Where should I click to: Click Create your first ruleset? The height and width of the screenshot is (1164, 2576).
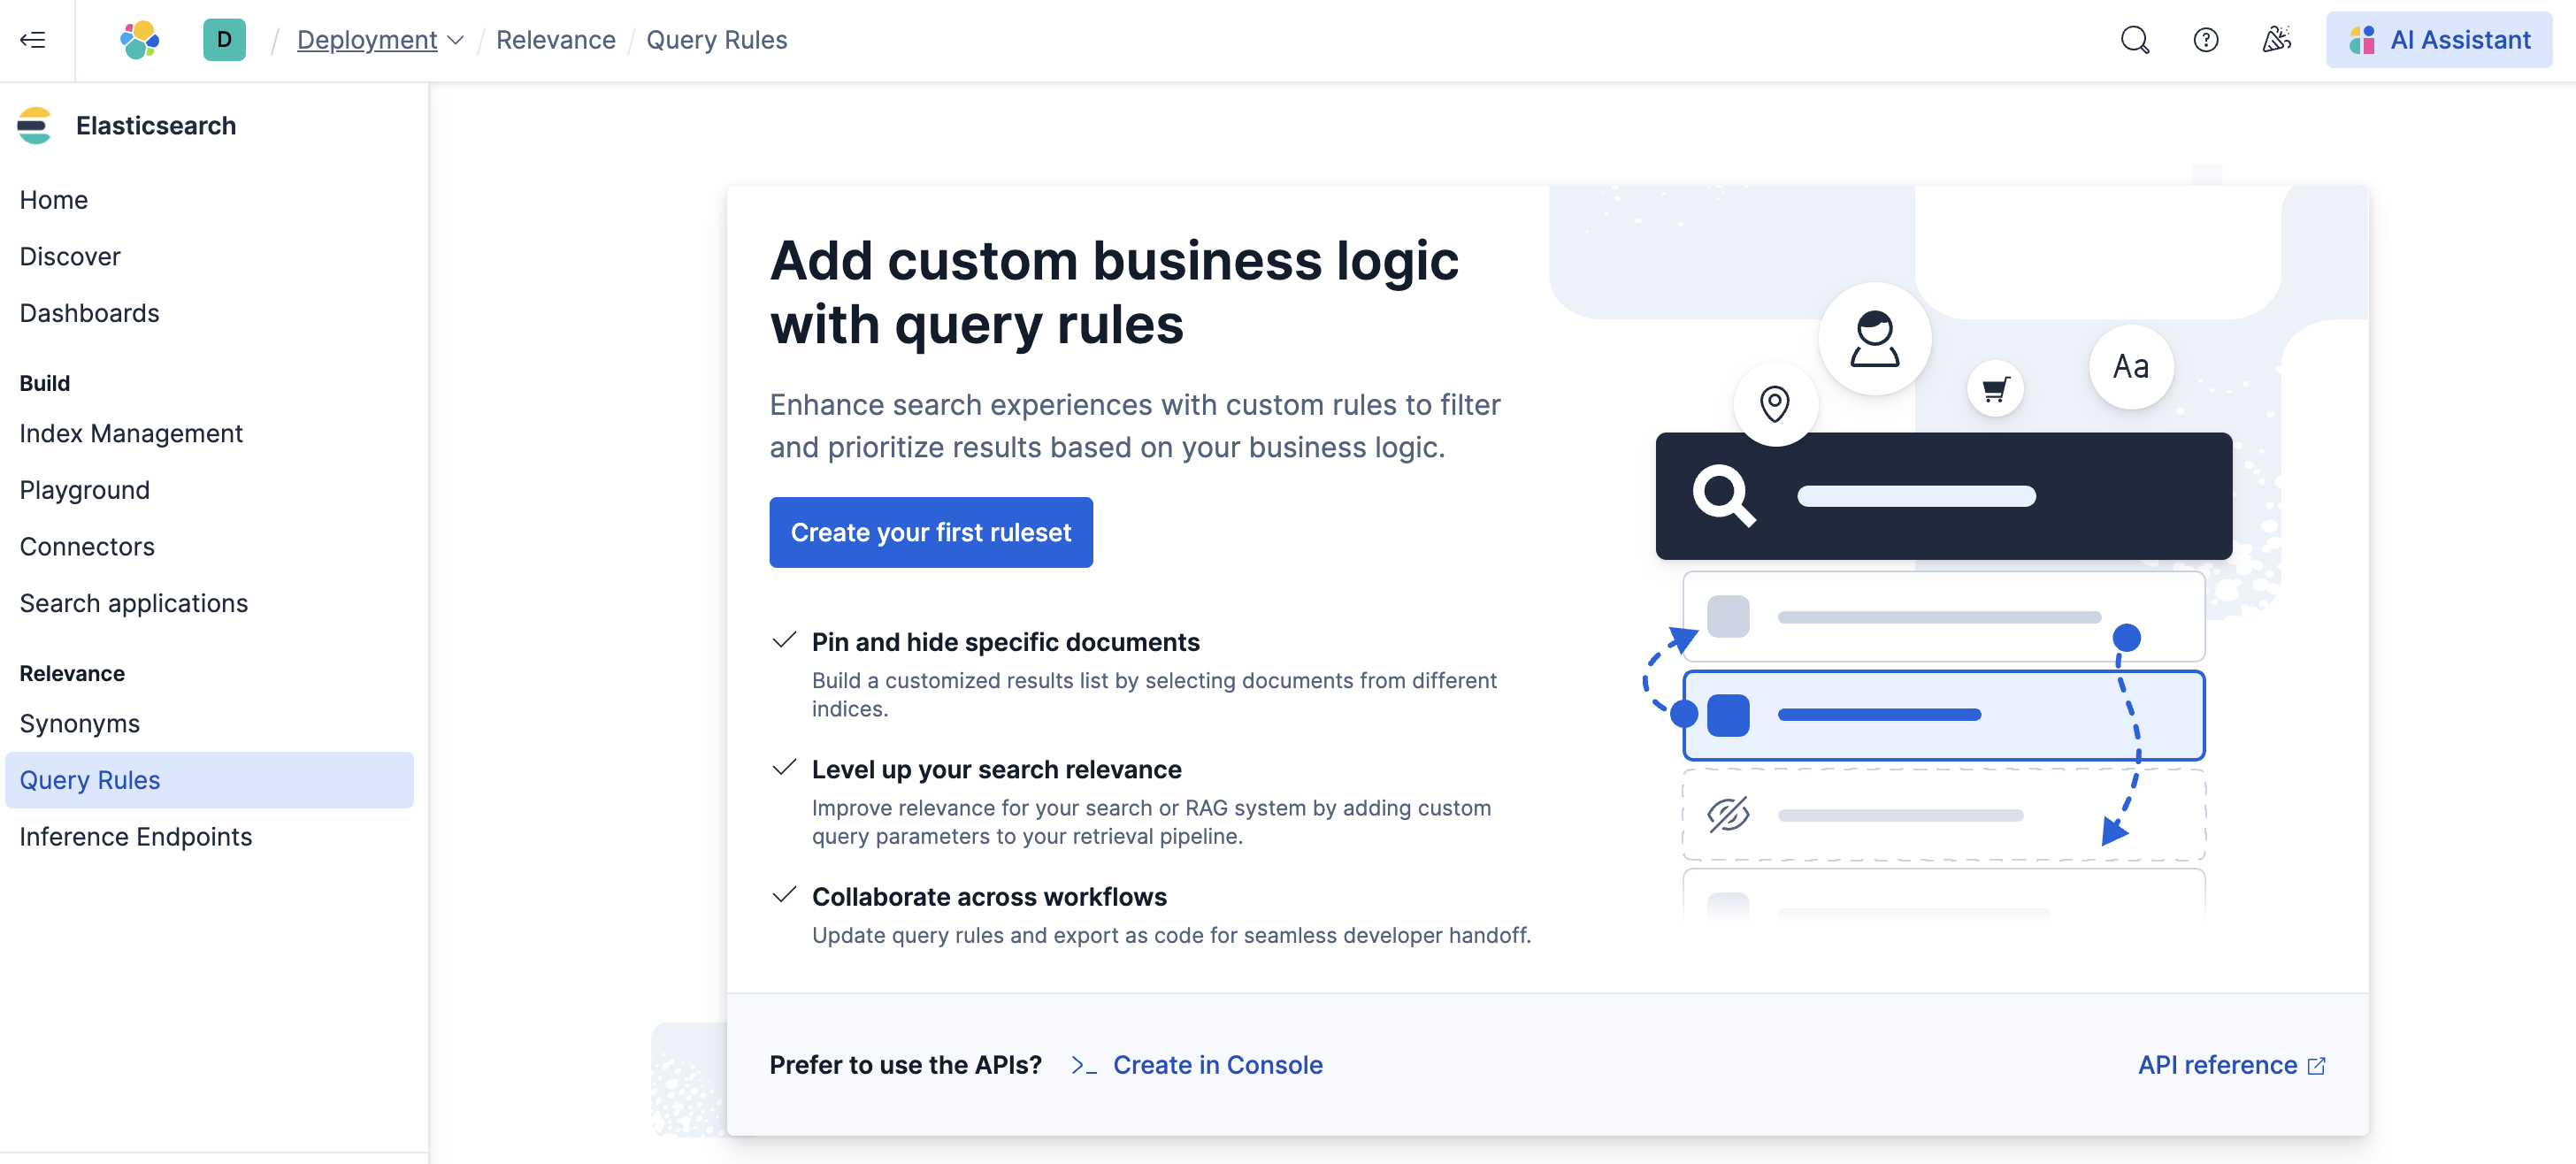(x=930, y=532)
